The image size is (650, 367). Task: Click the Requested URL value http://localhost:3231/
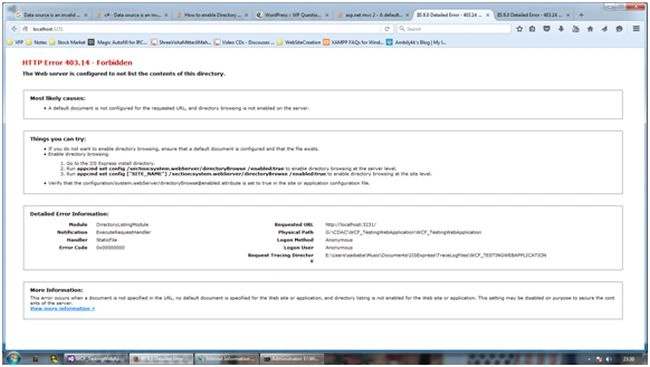(x=350, y=225)
